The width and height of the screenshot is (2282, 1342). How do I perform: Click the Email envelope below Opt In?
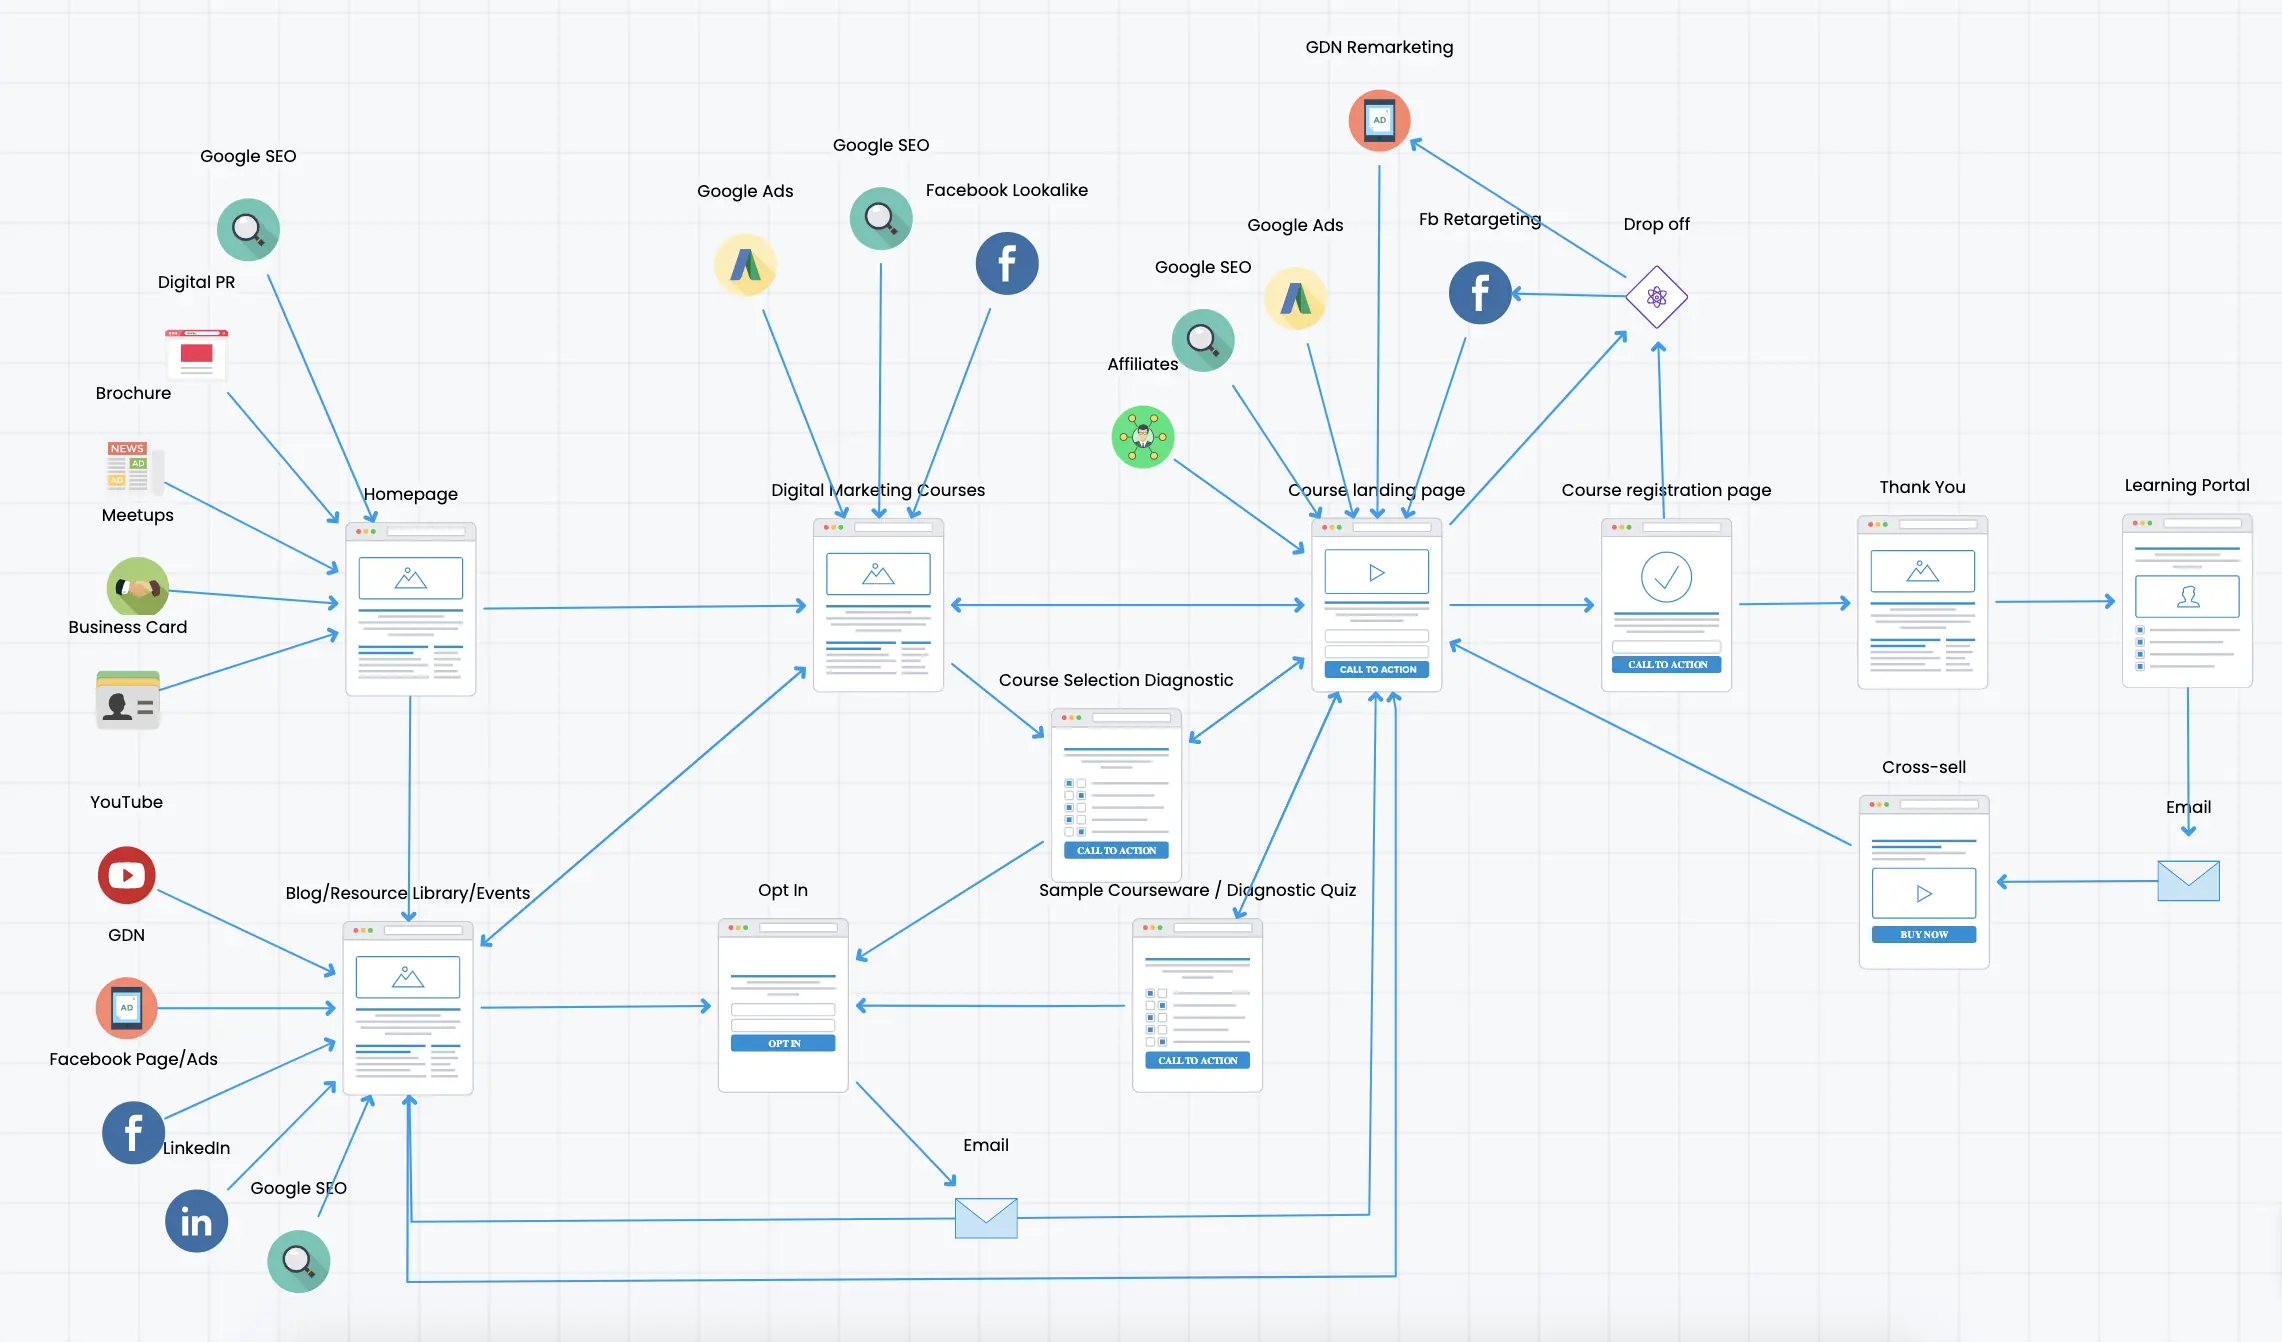tap(986, 1218)
